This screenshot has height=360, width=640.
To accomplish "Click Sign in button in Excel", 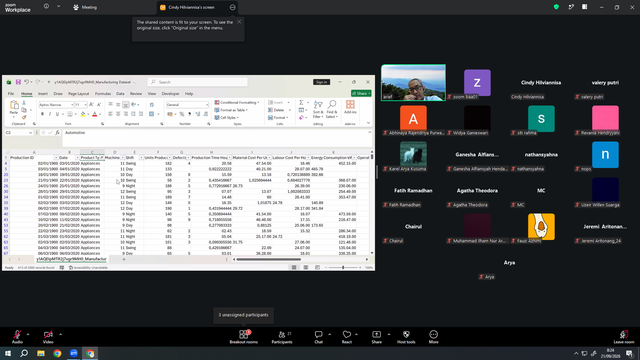I will (x=321, y=82).
